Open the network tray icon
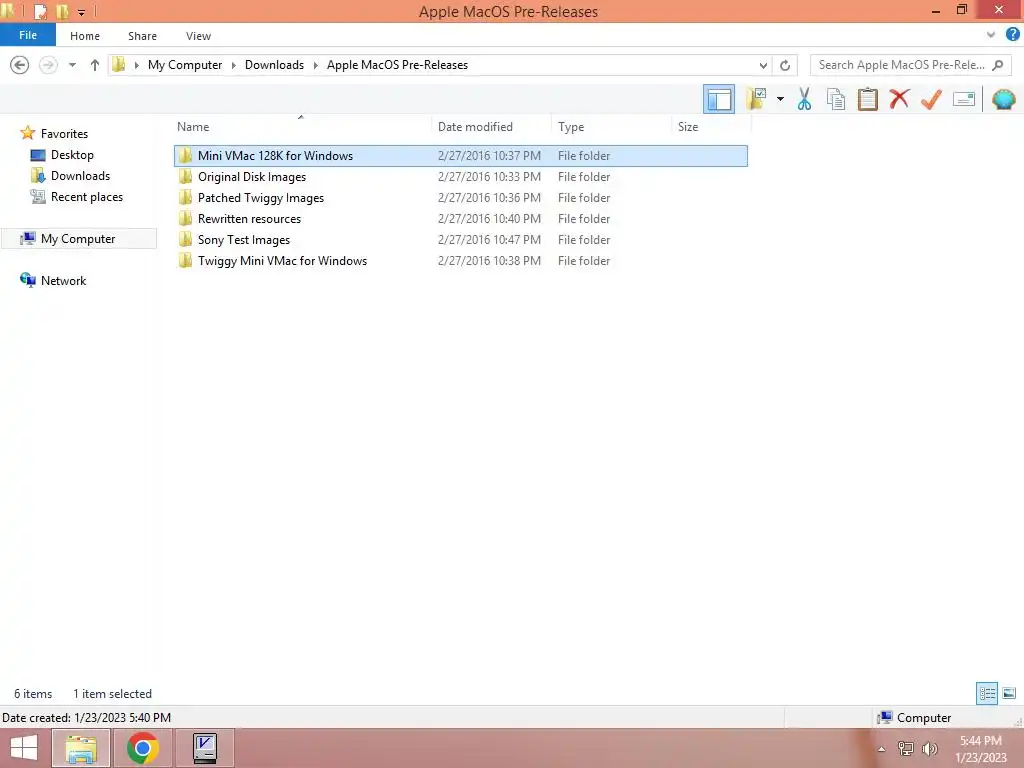The image size is (1024, 768). click(905, 749)
